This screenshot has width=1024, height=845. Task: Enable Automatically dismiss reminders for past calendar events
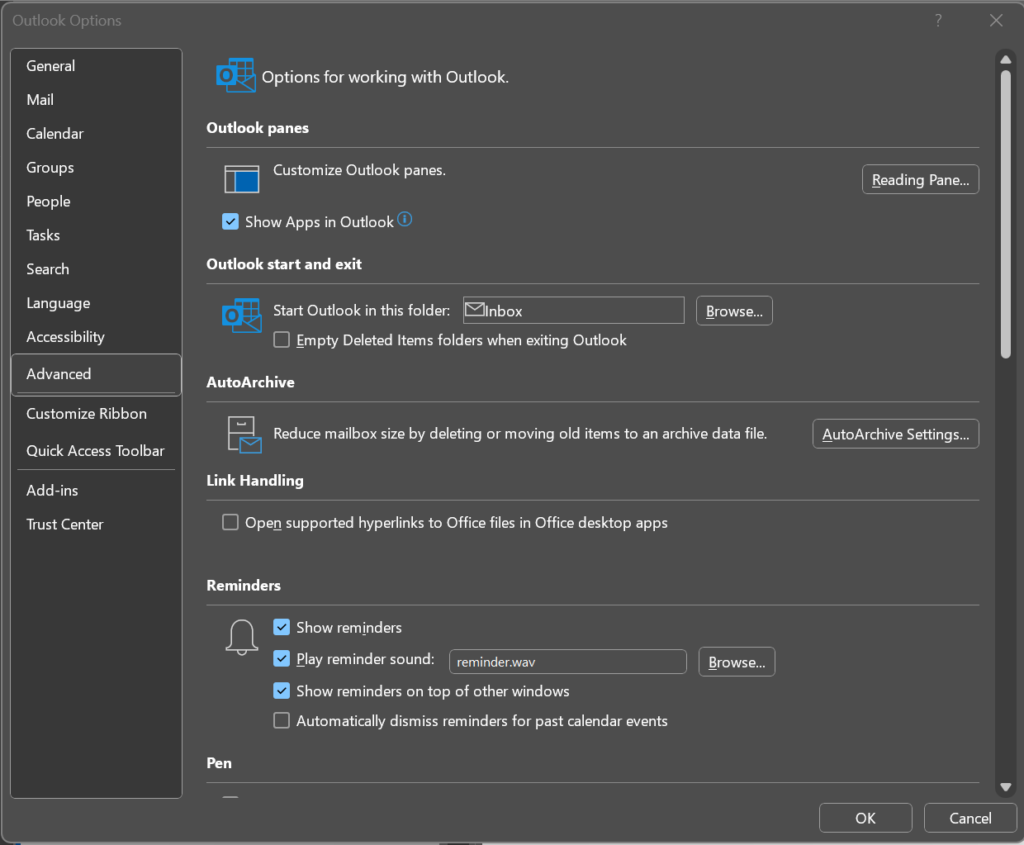(x=281, y=720)
